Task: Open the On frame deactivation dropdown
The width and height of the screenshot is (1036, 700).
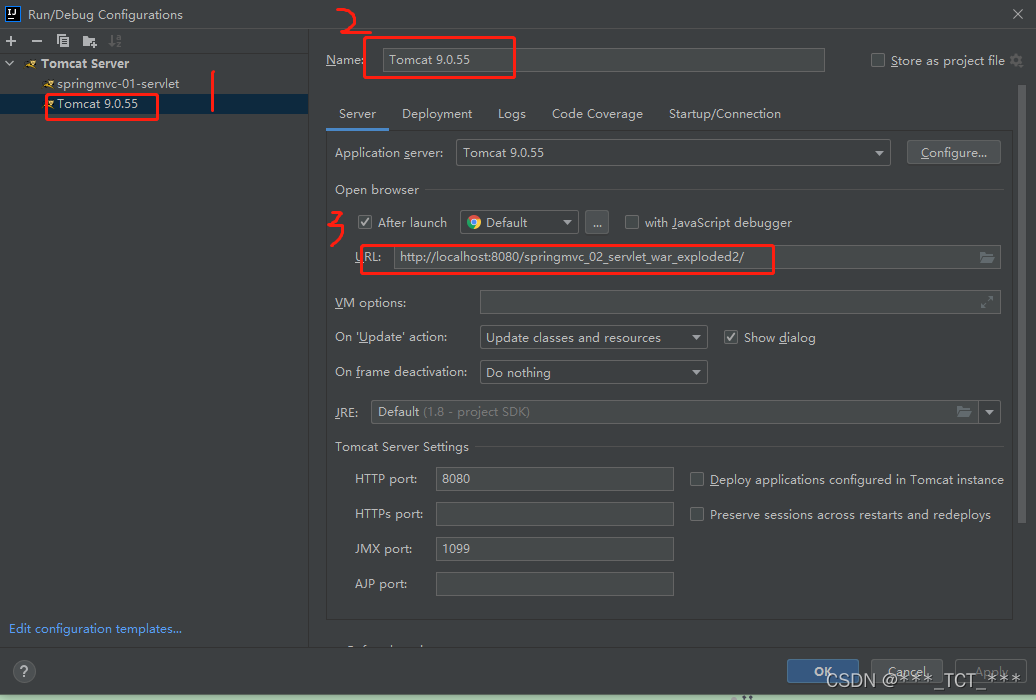Action: [x=593, y=372]
